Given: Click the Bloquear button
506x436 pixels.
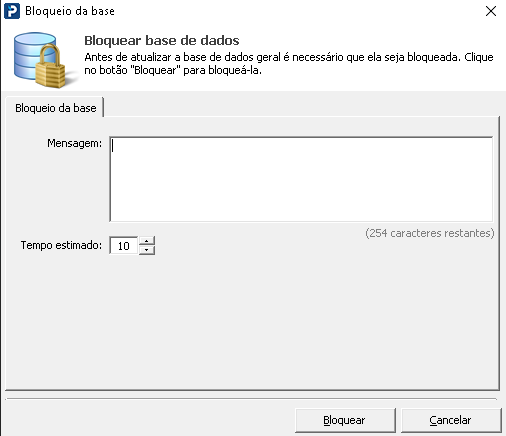Looking at the screenshot, I should pos(345,420).
